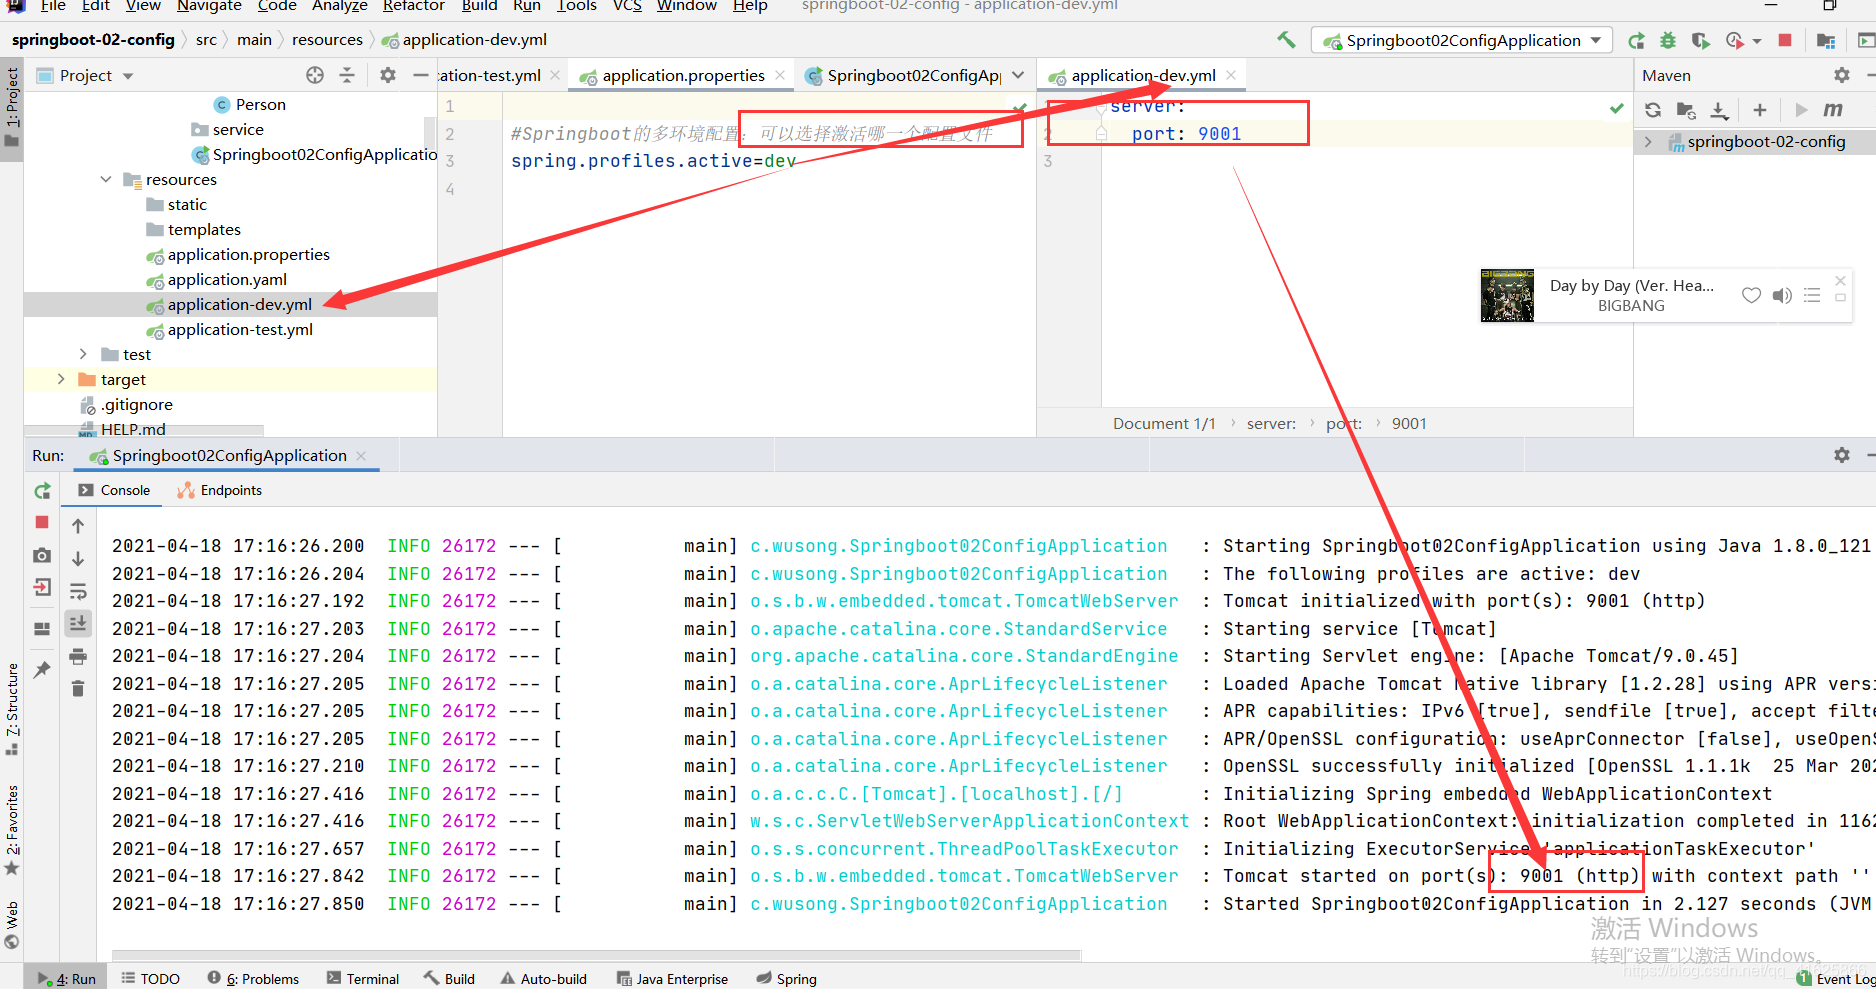Open Auto-build tool window

pos(544,978)
